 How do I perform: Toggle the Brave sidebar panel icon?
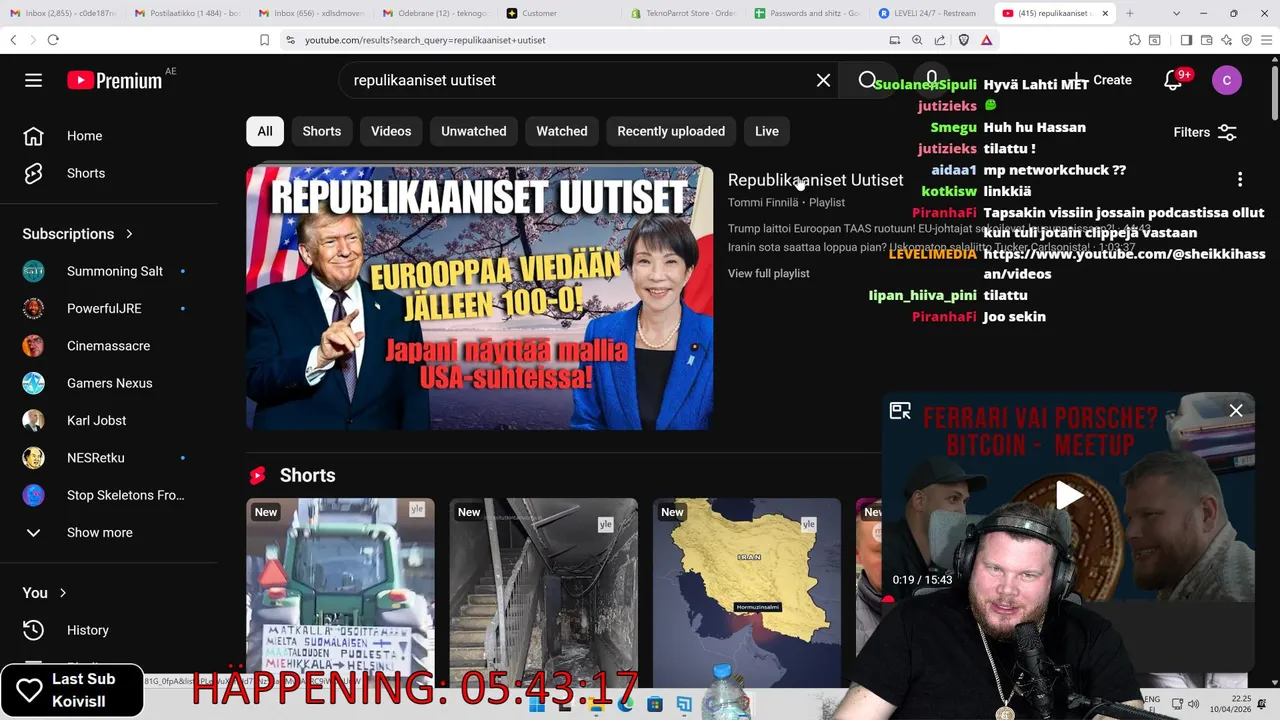coord(1186,40)
